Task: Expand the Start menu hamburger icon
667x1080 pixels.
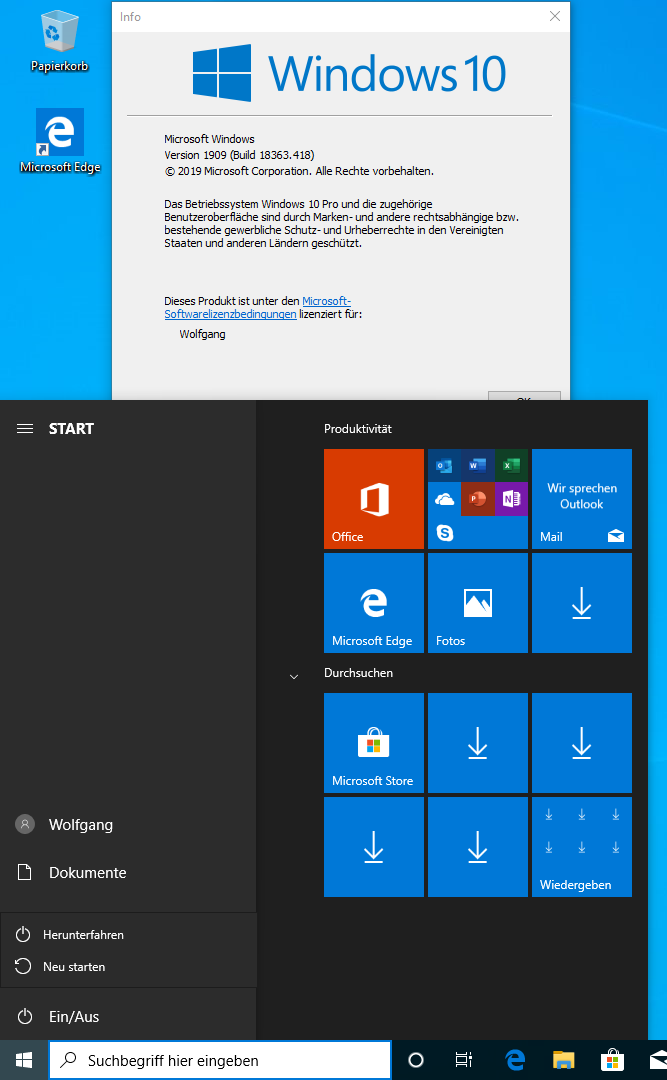Action: pos(25,428)
